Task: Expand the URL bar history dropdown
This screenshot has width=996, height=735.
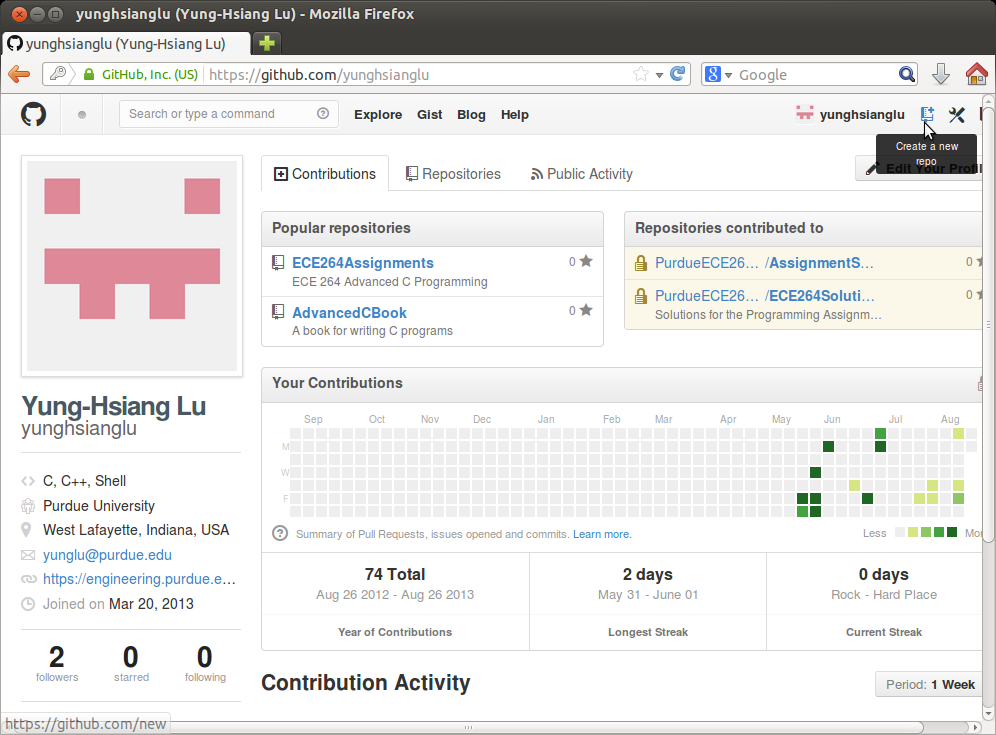Action: point(659,75)
